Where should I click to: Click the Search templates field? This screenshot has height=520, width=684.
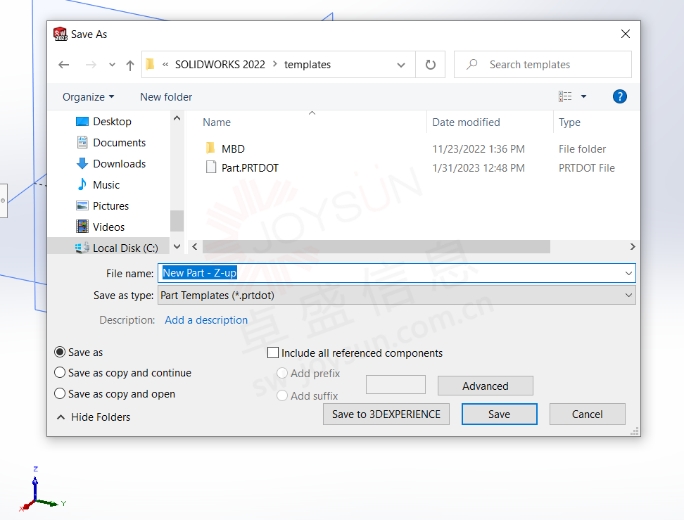tap(543, 65)
